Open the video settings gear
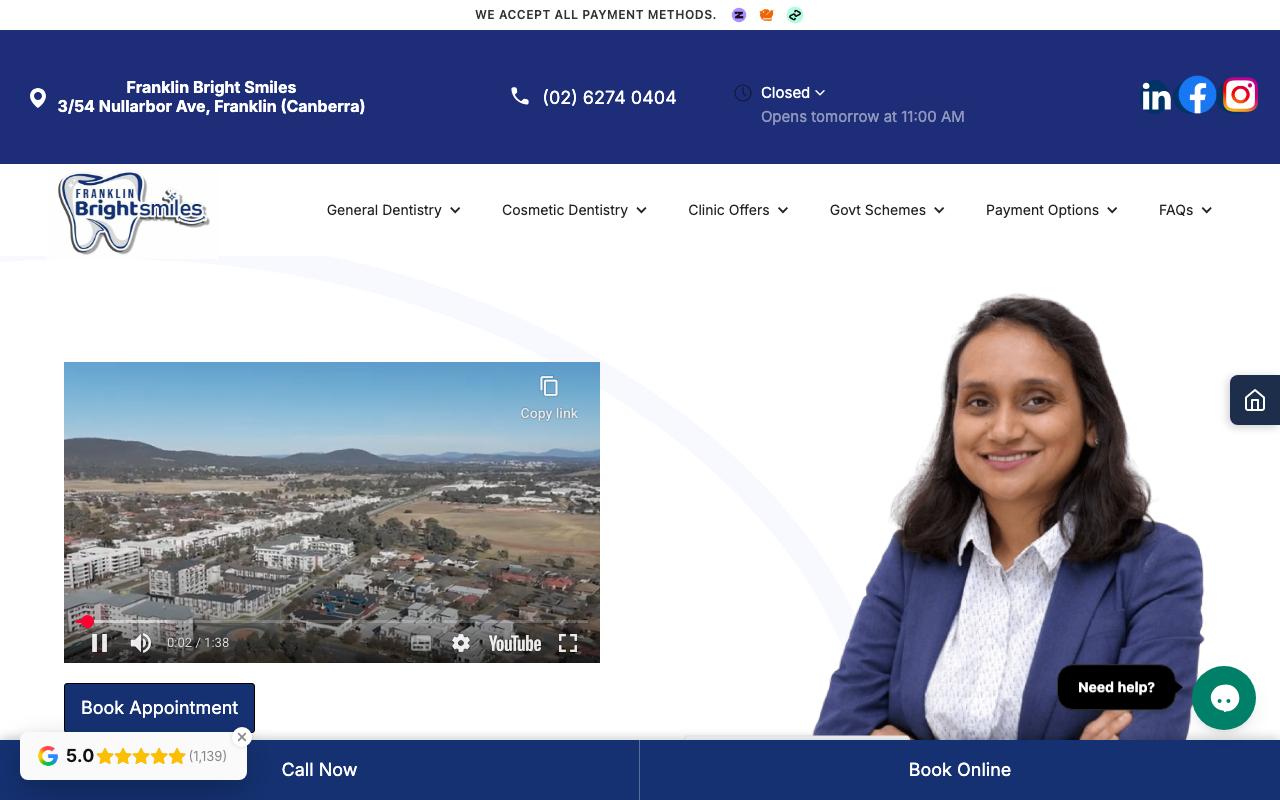This screenshot has height=800, width=1280. click(x=461, y=643)
